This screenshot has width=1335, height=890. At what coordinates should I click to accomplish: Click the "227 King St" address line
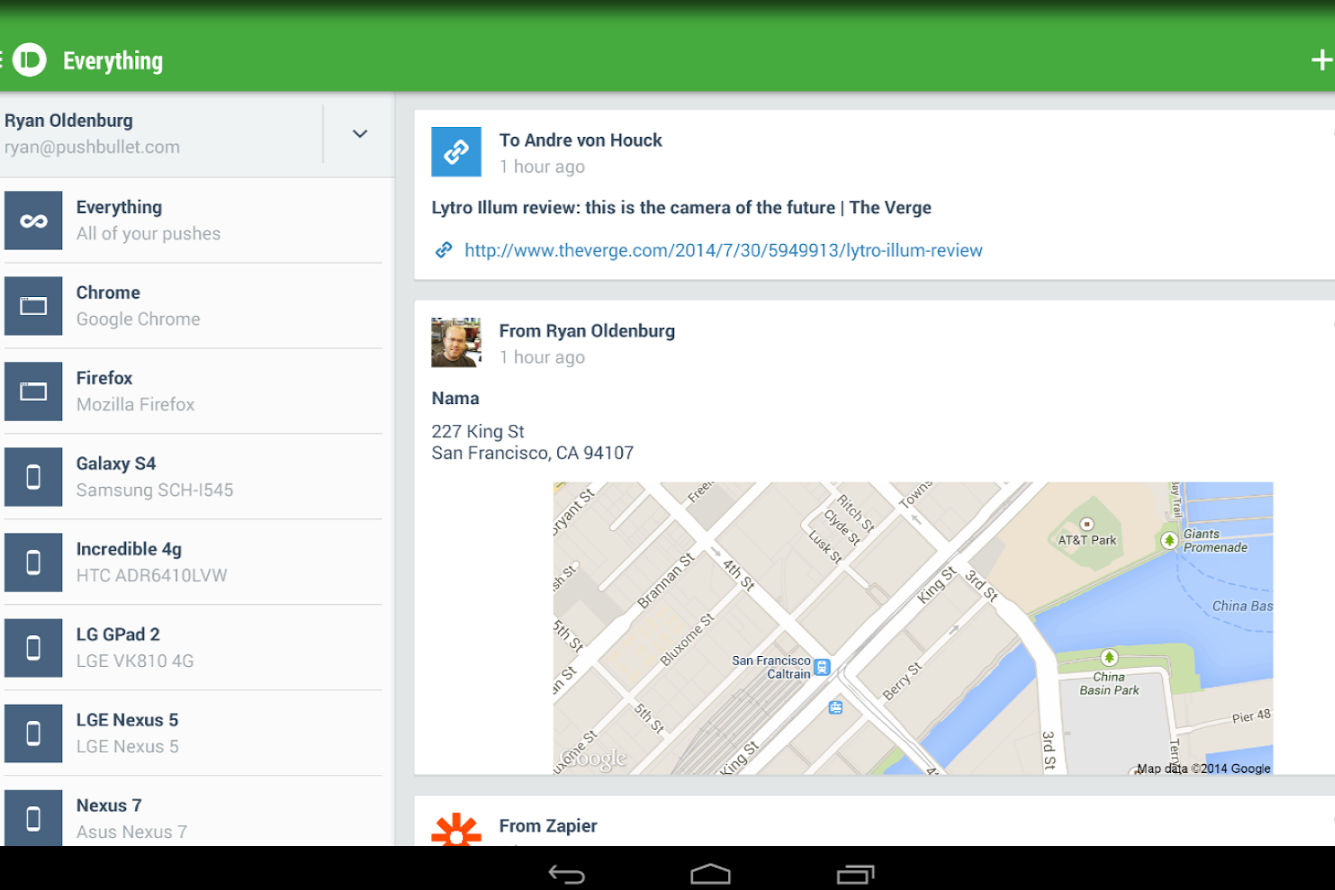478,431
